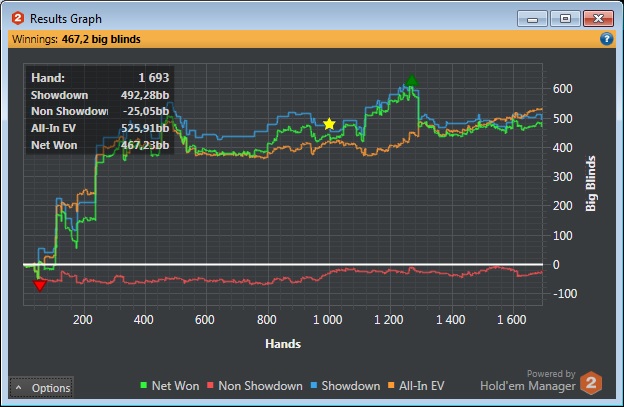Click the Net Won legend label
The image size is (624, 407).
click(x=176, y=386)
